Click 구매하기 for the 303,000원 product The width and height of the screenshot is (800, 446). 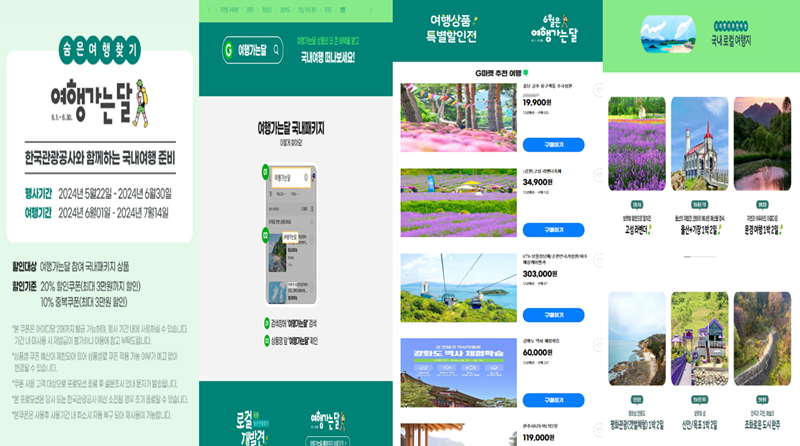554,315
